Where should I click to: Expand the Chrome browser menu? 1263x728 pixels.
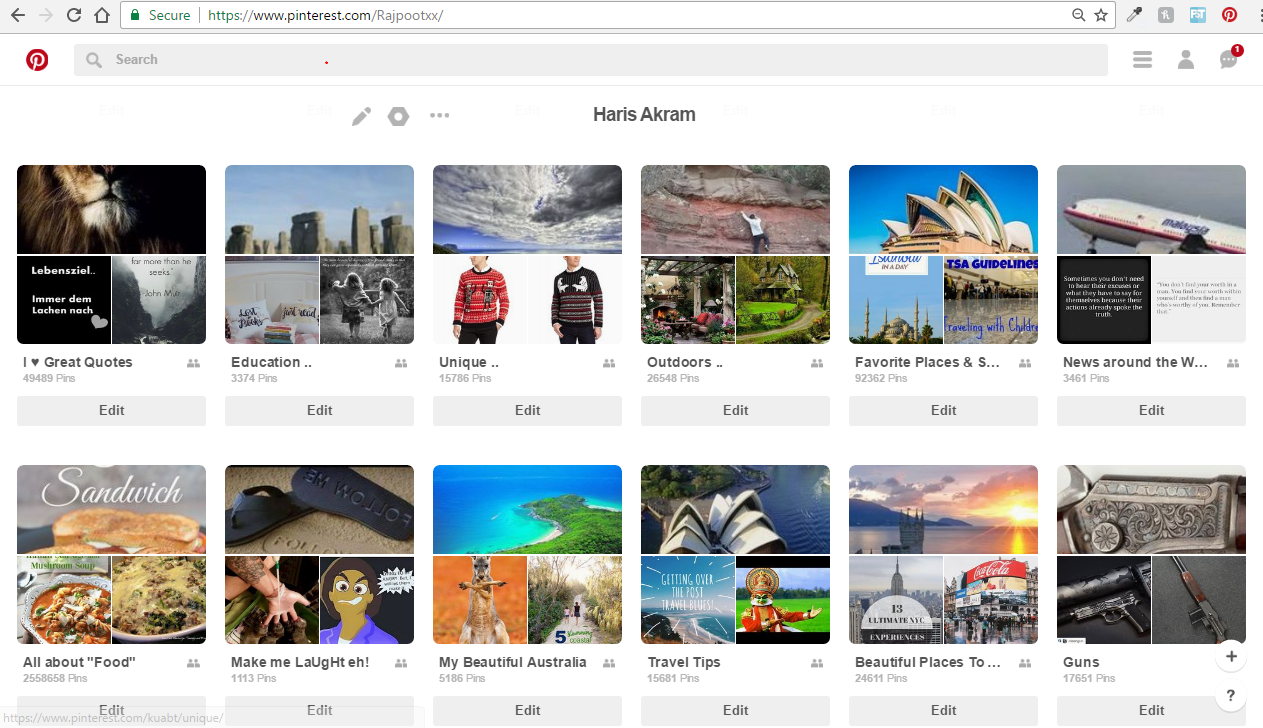tap(1253, 14)
